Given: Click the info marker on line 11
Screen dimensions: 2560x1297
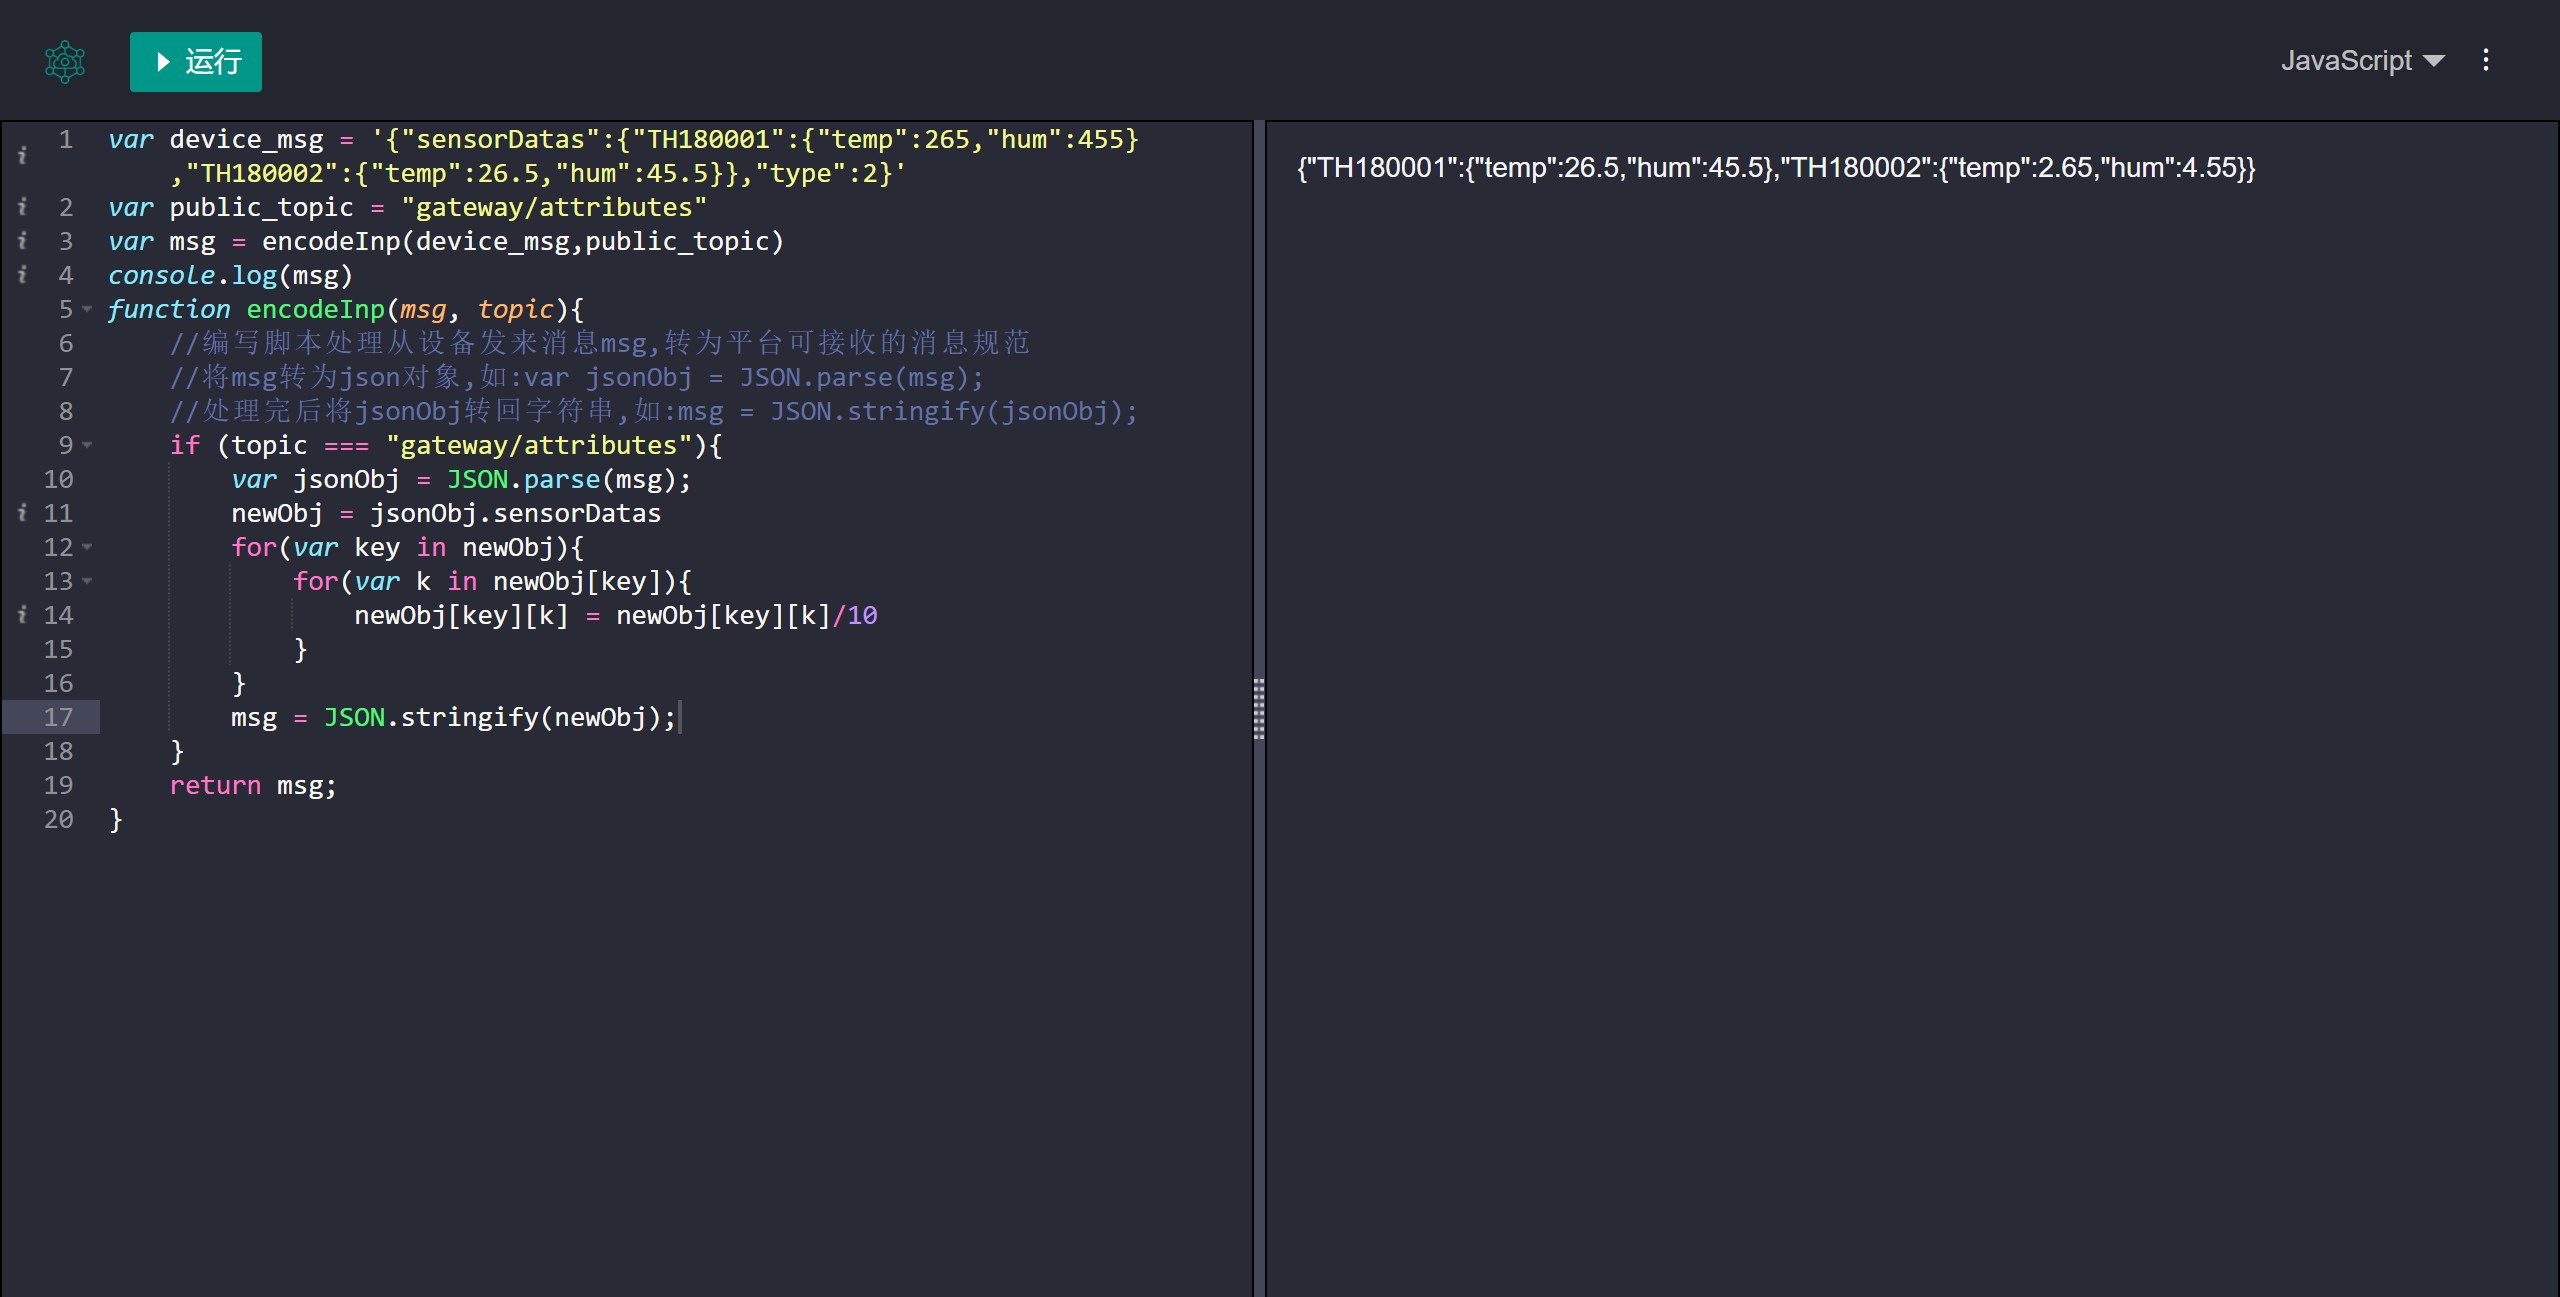Looking at the screenshot, I should 22,513.
